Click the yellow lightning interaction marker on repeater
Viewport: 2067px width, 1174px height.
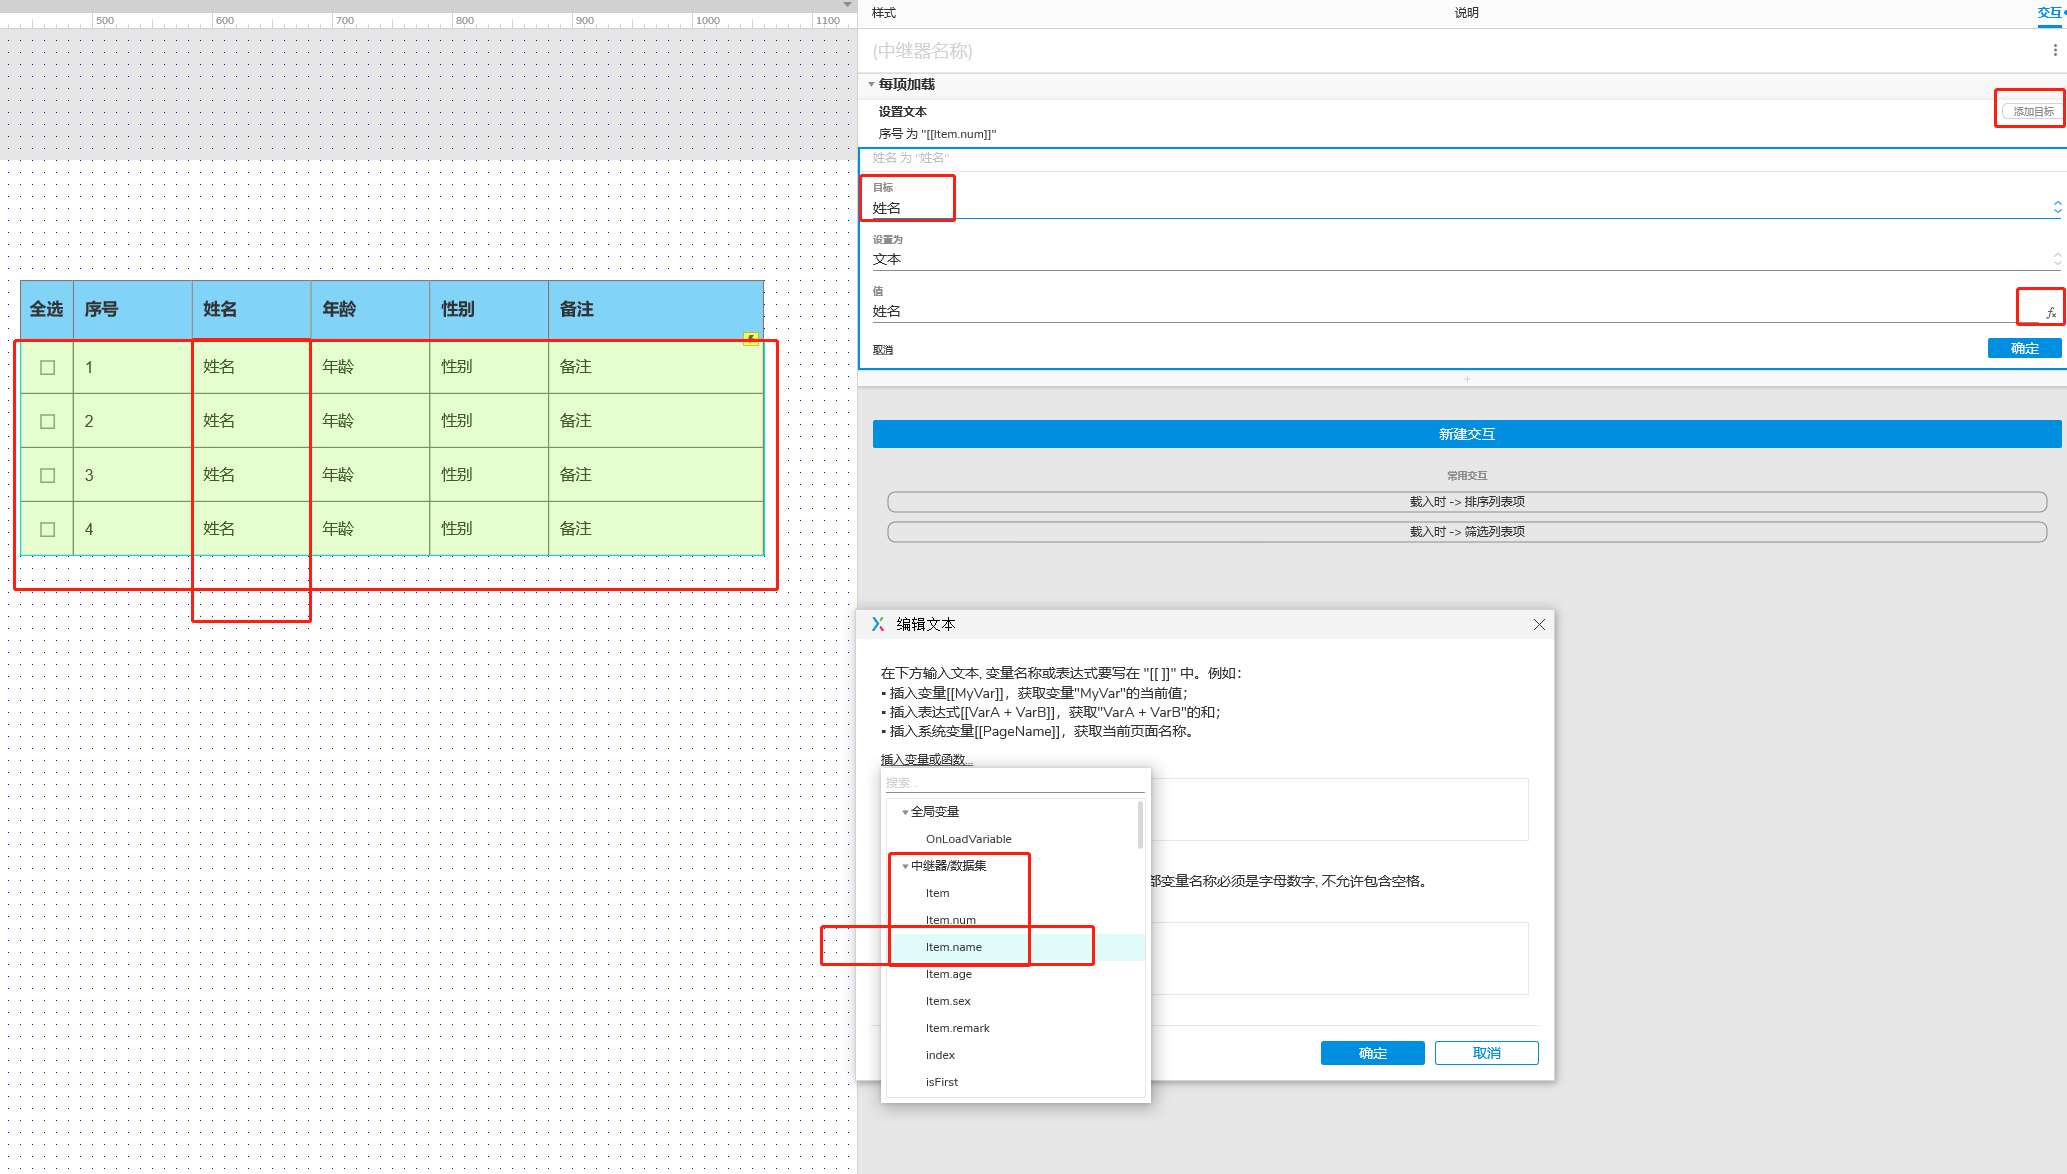(x=751, y=339)
